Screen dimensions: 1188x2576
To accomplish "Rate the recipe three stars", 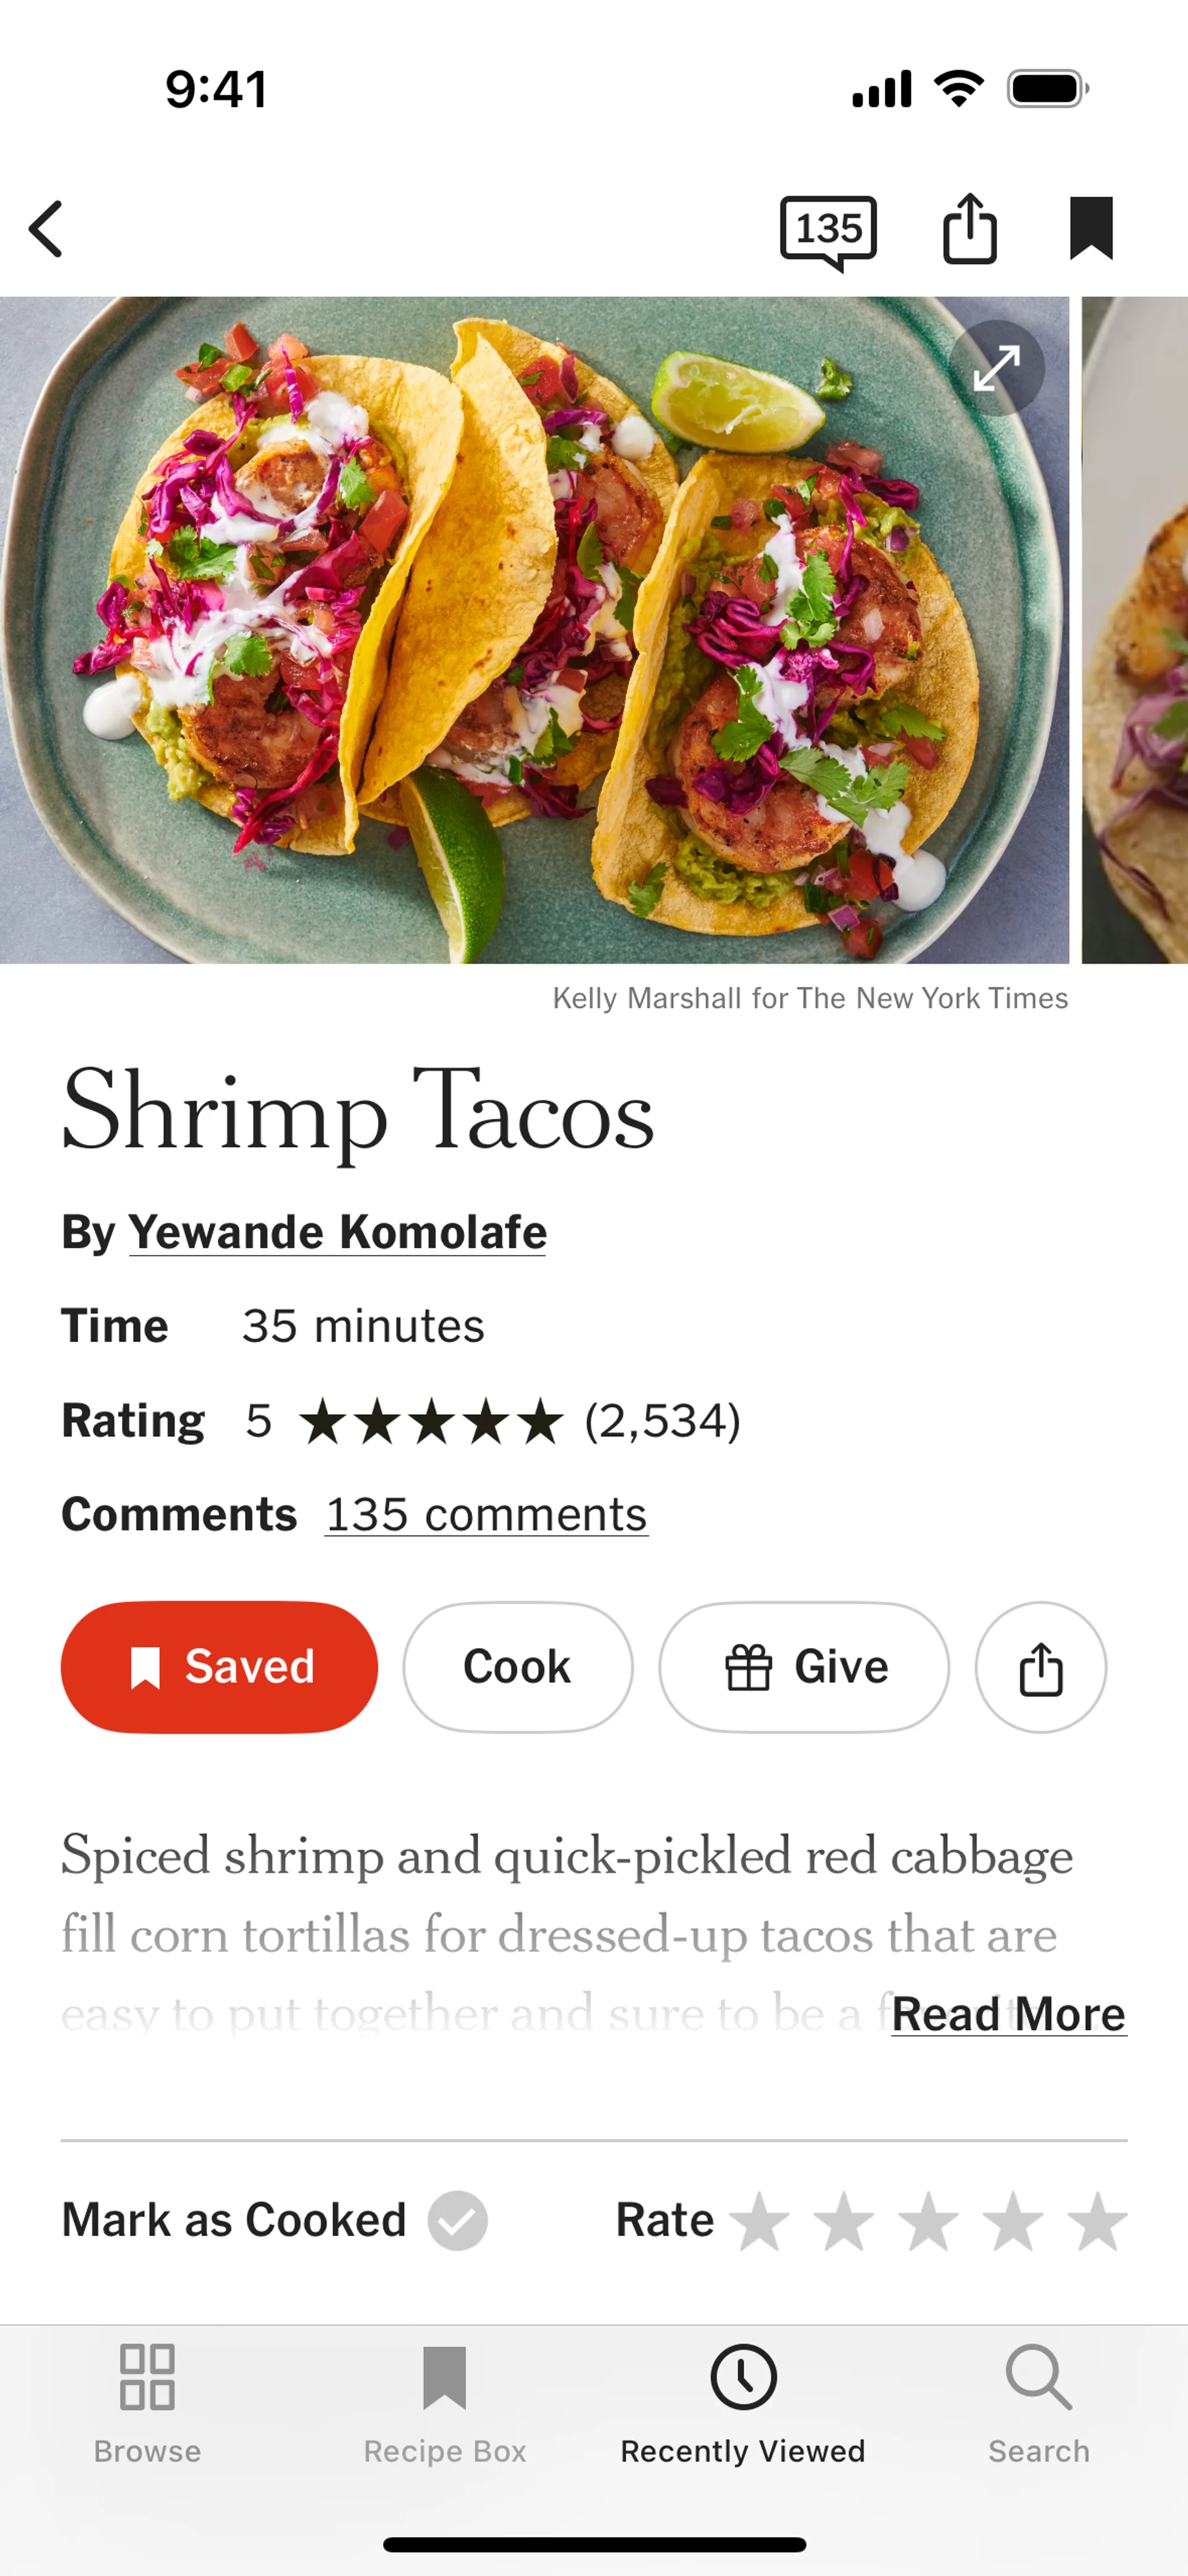I will pos(928,2220).
